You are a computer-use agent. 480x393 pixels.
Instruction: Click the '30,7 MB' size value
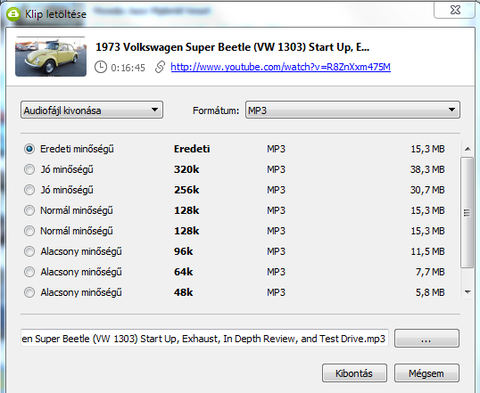click(427, 190)
